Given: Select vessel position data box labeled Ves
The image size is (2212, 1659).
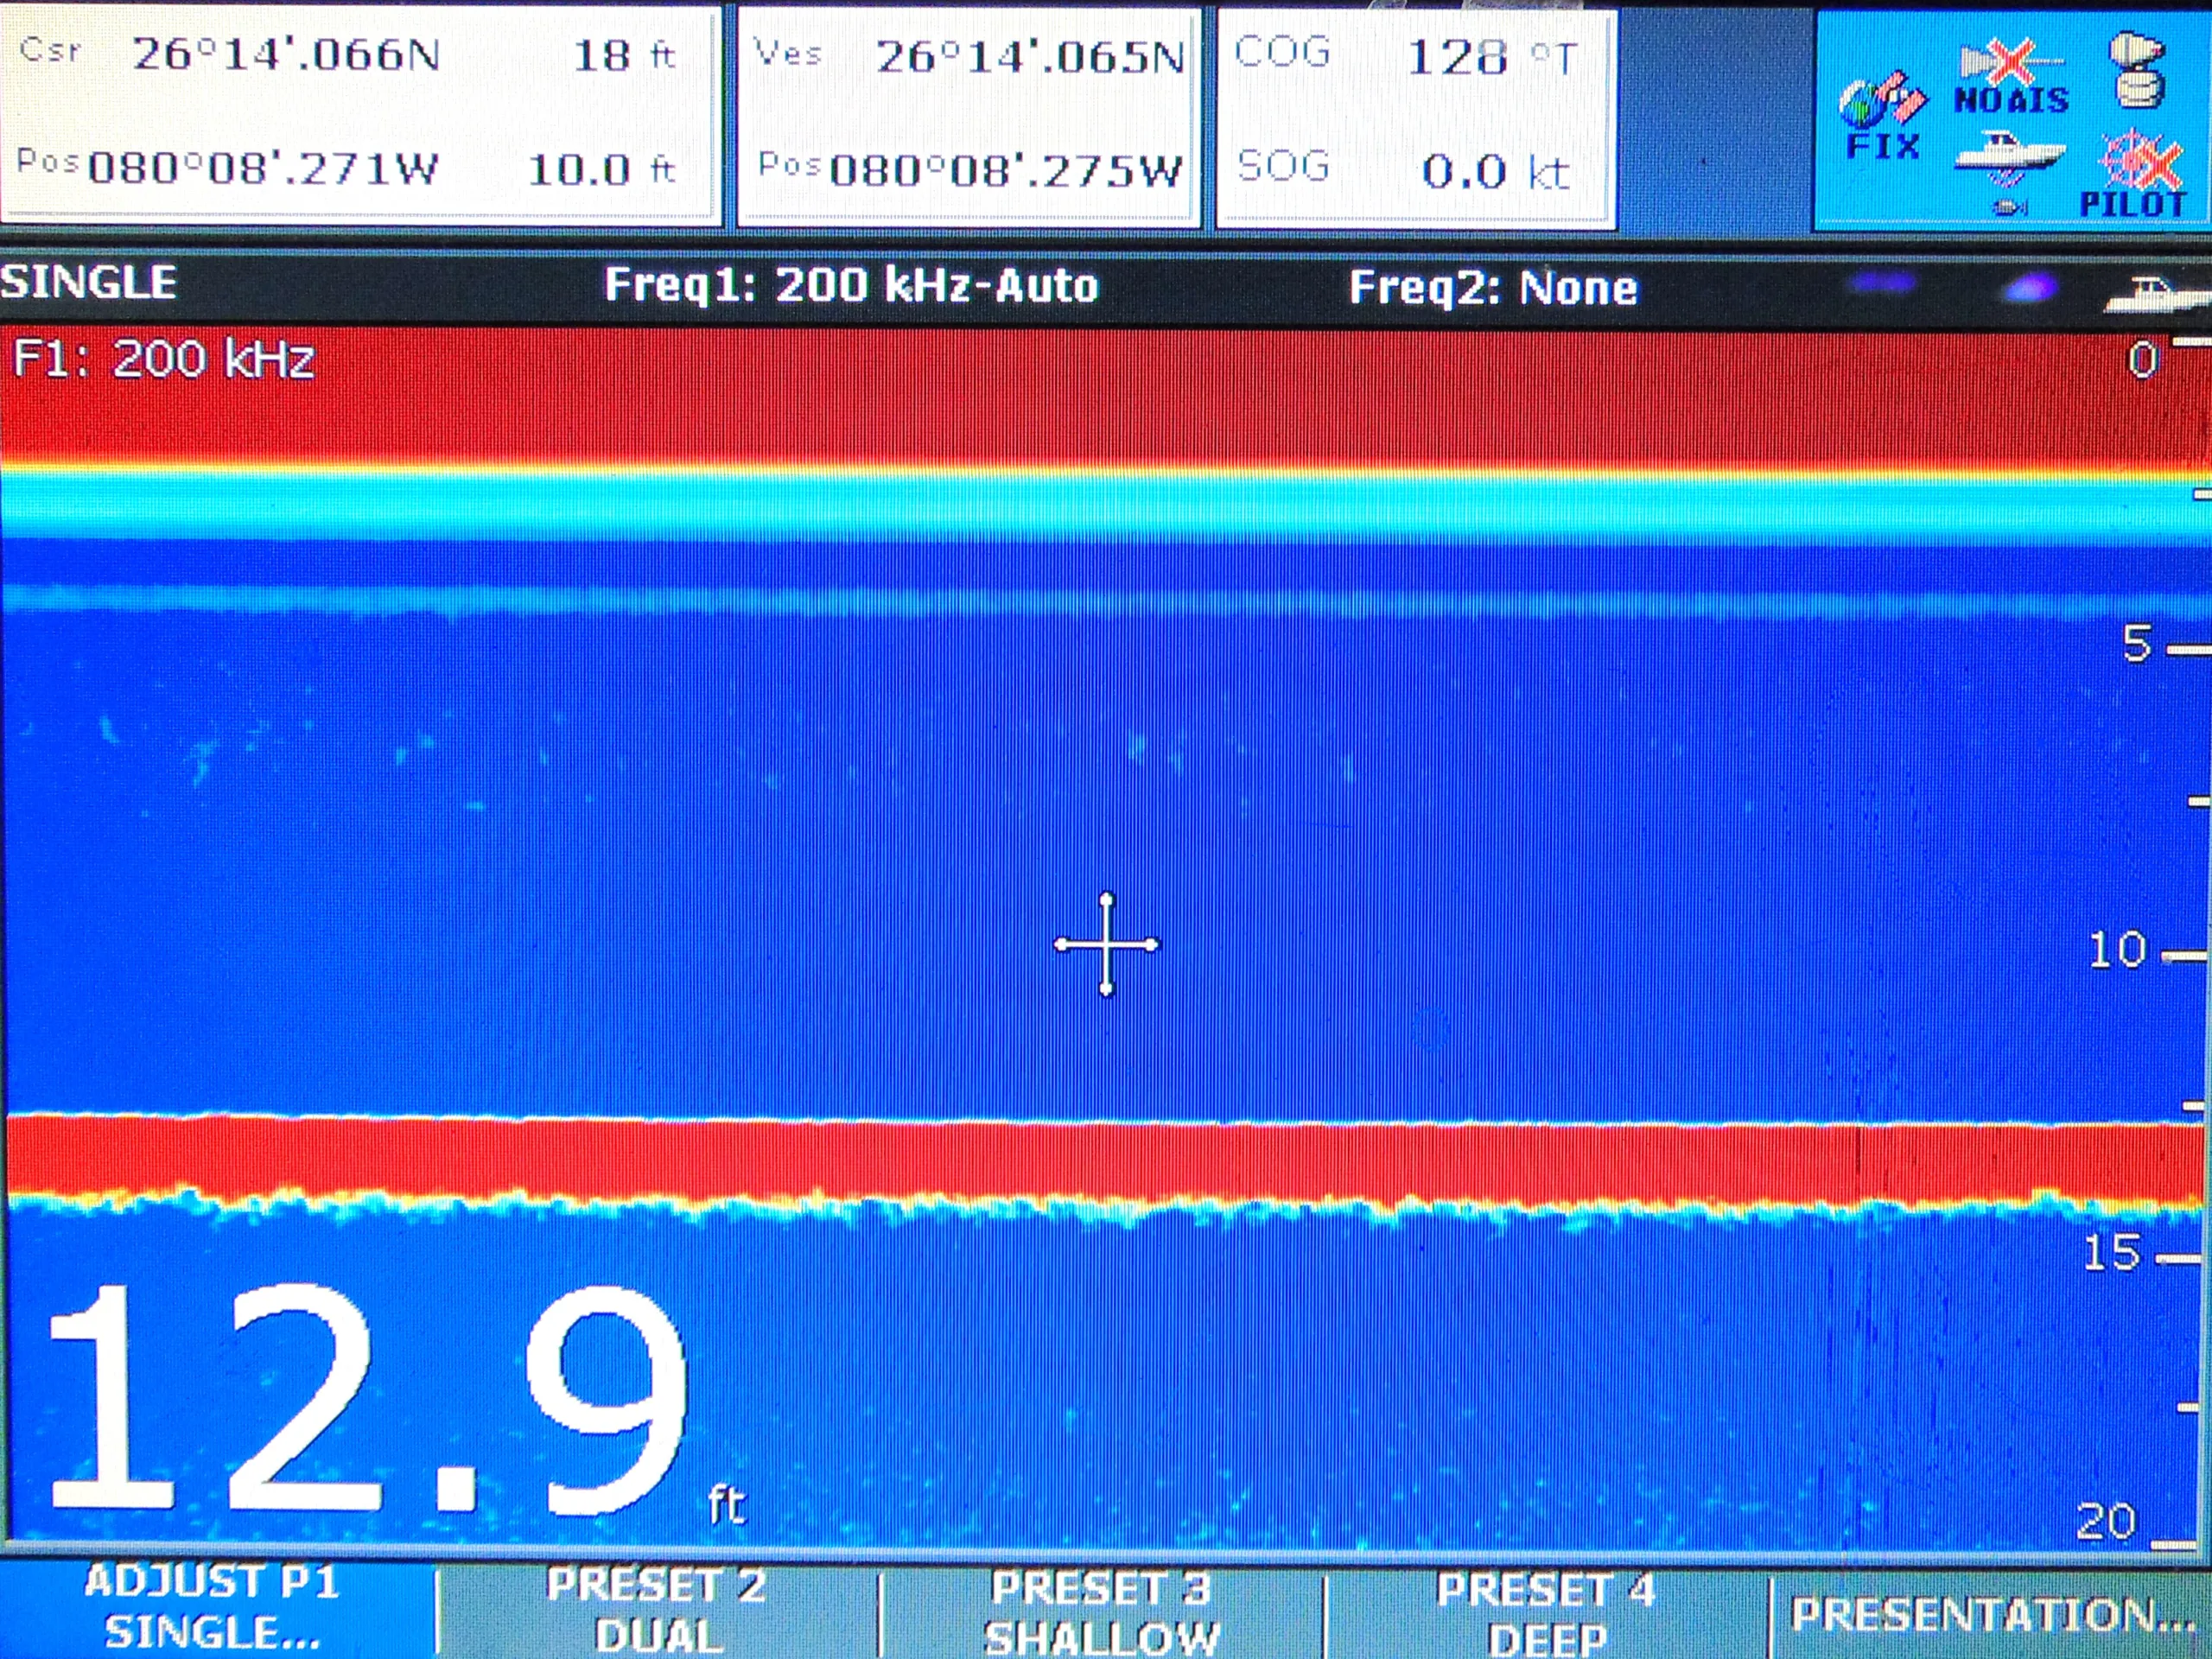Looking at the screenshot, I should point(968,117).
